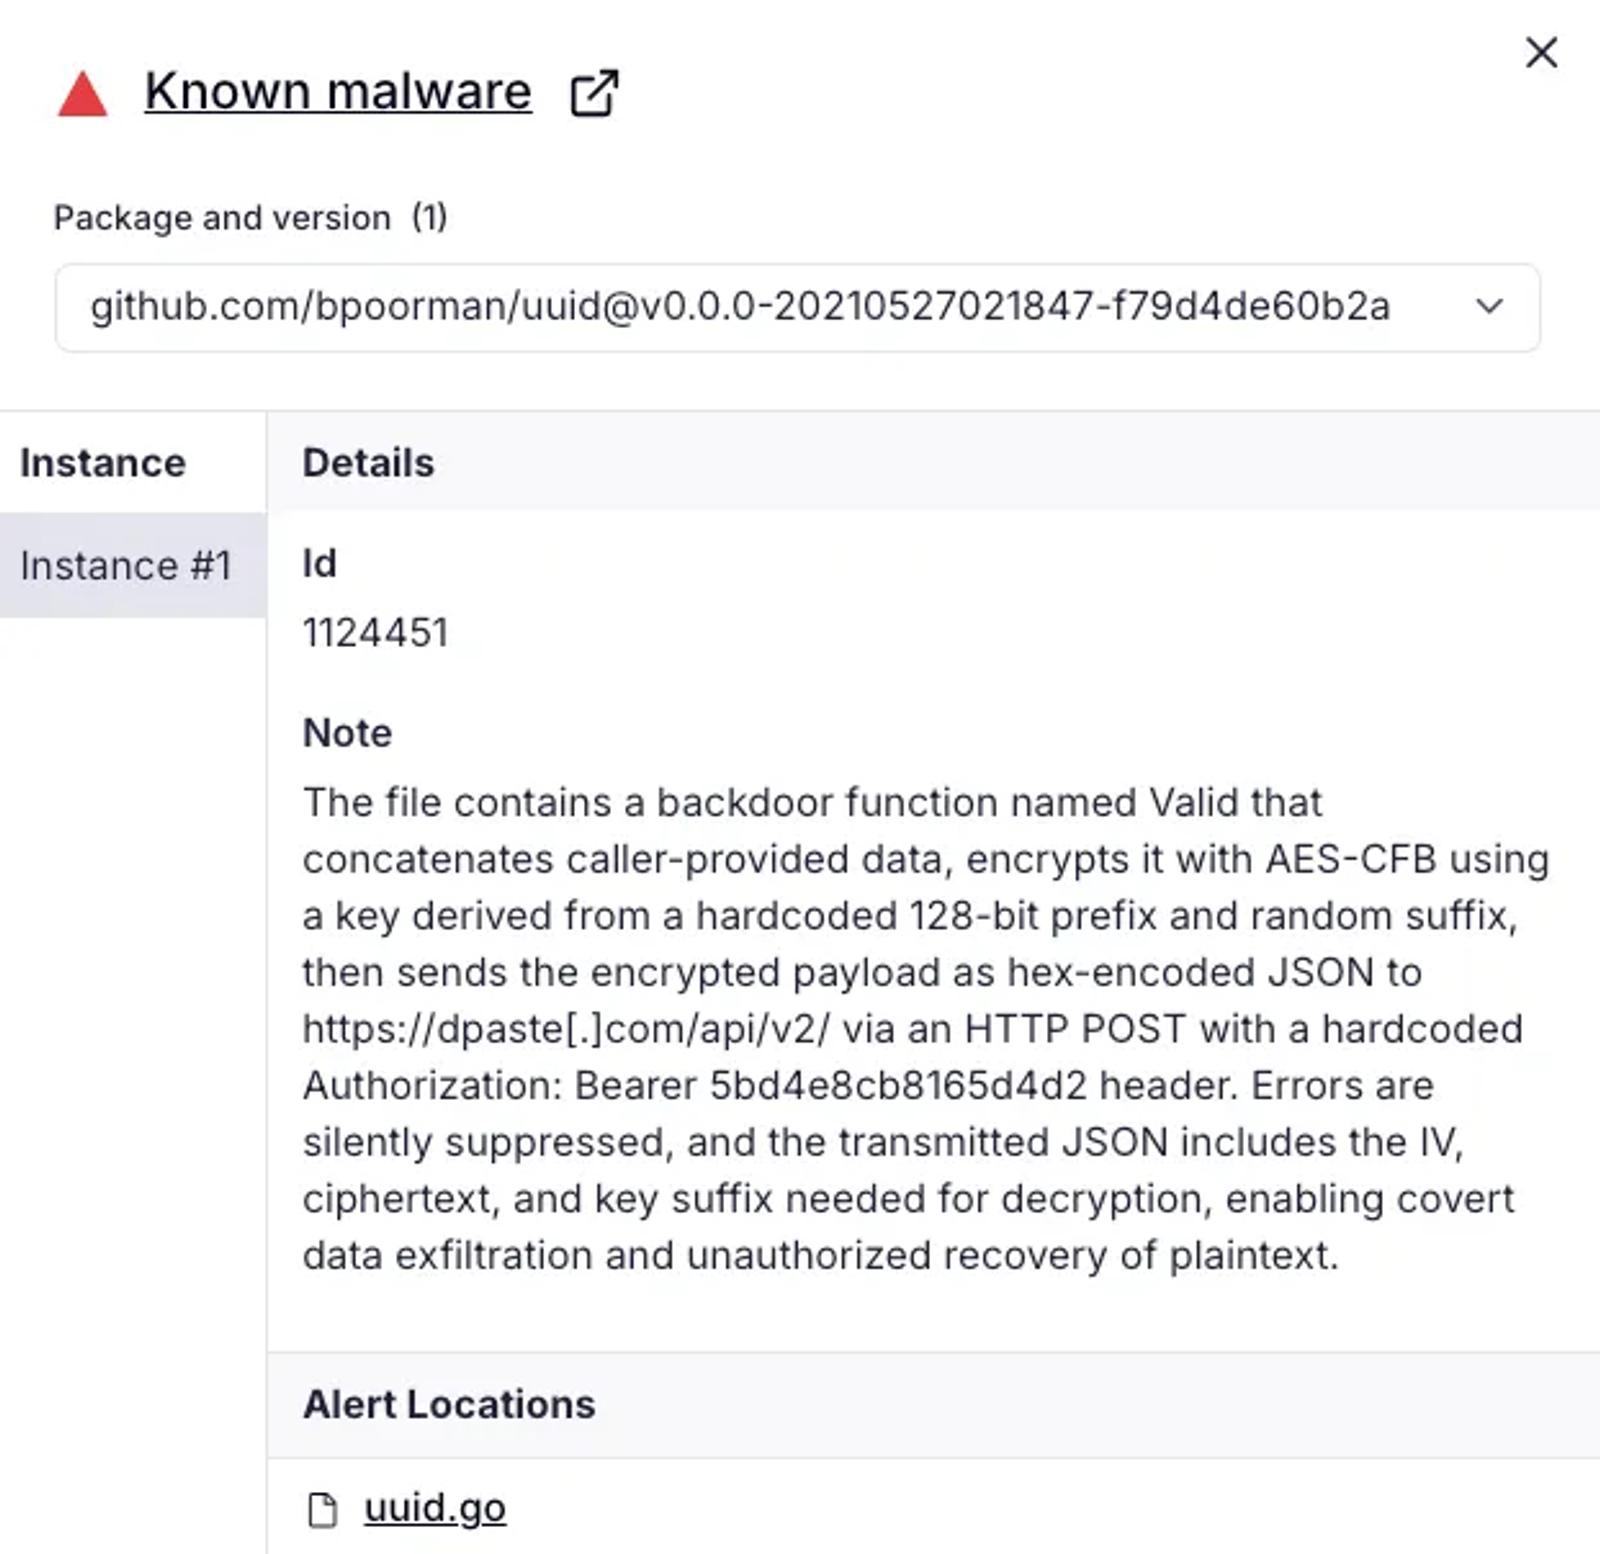Screen dimensions: 1600x1554
Task: Expand the package version dropdown chevron
Action: tap(1489, 306)
